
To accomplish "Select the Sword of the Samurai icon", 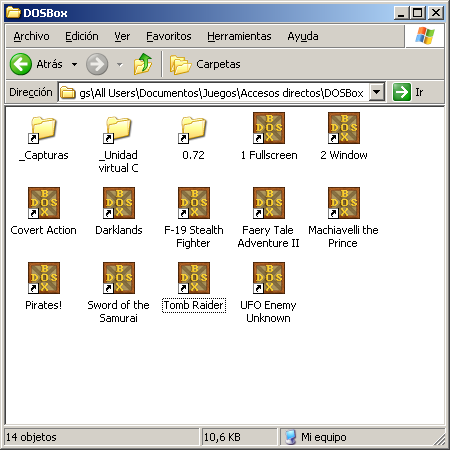I will point(119,278).
